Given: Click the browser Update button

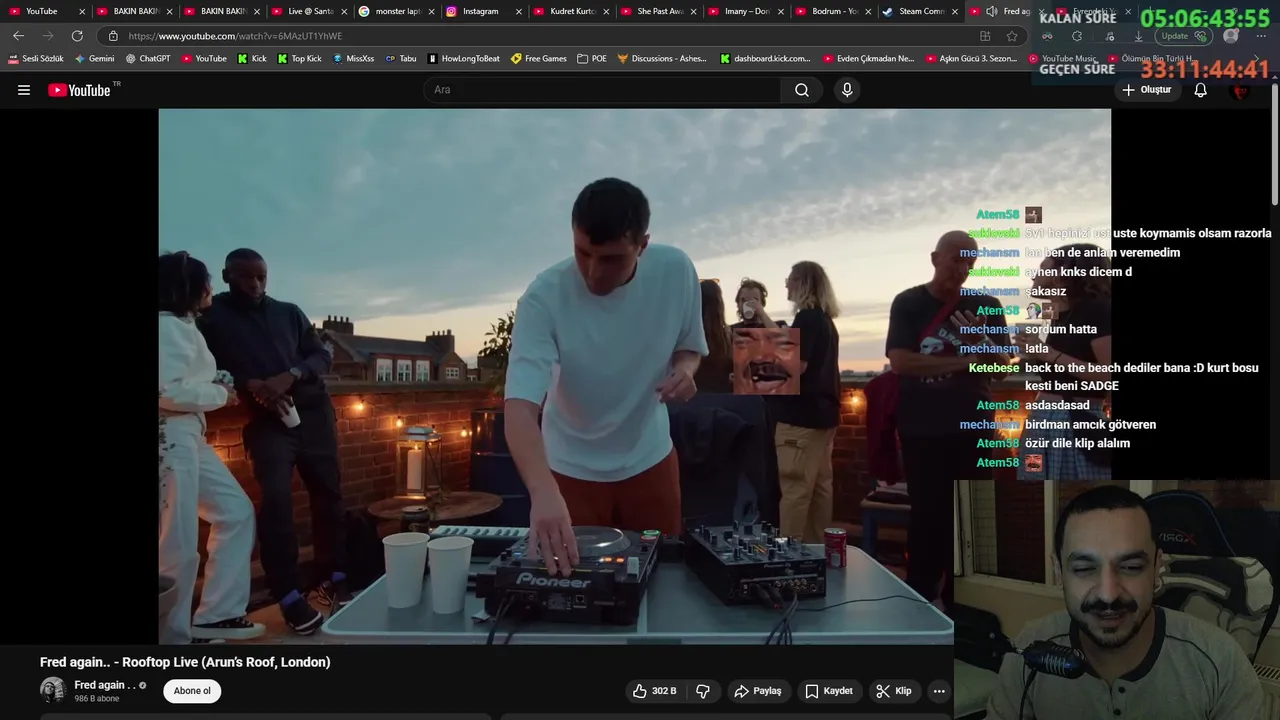Looking at the screenshot, I should pyautogui.click(x=1184, y=36).
